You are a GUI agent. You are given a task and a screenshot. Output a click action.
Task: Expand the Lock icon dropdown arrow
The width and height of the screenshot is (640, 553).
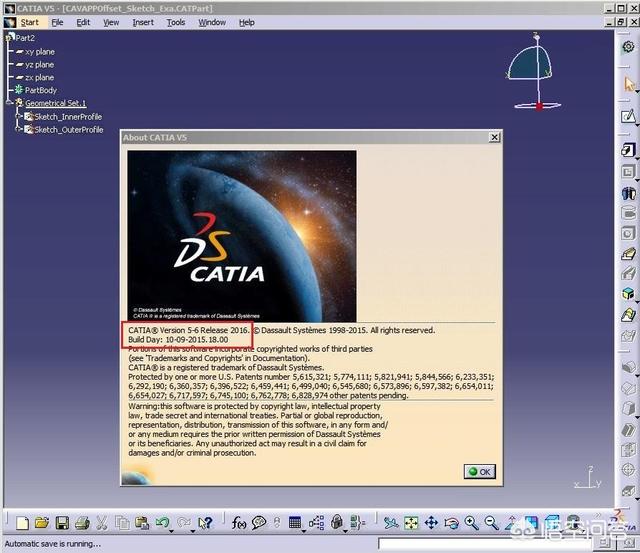pos(345,531)
